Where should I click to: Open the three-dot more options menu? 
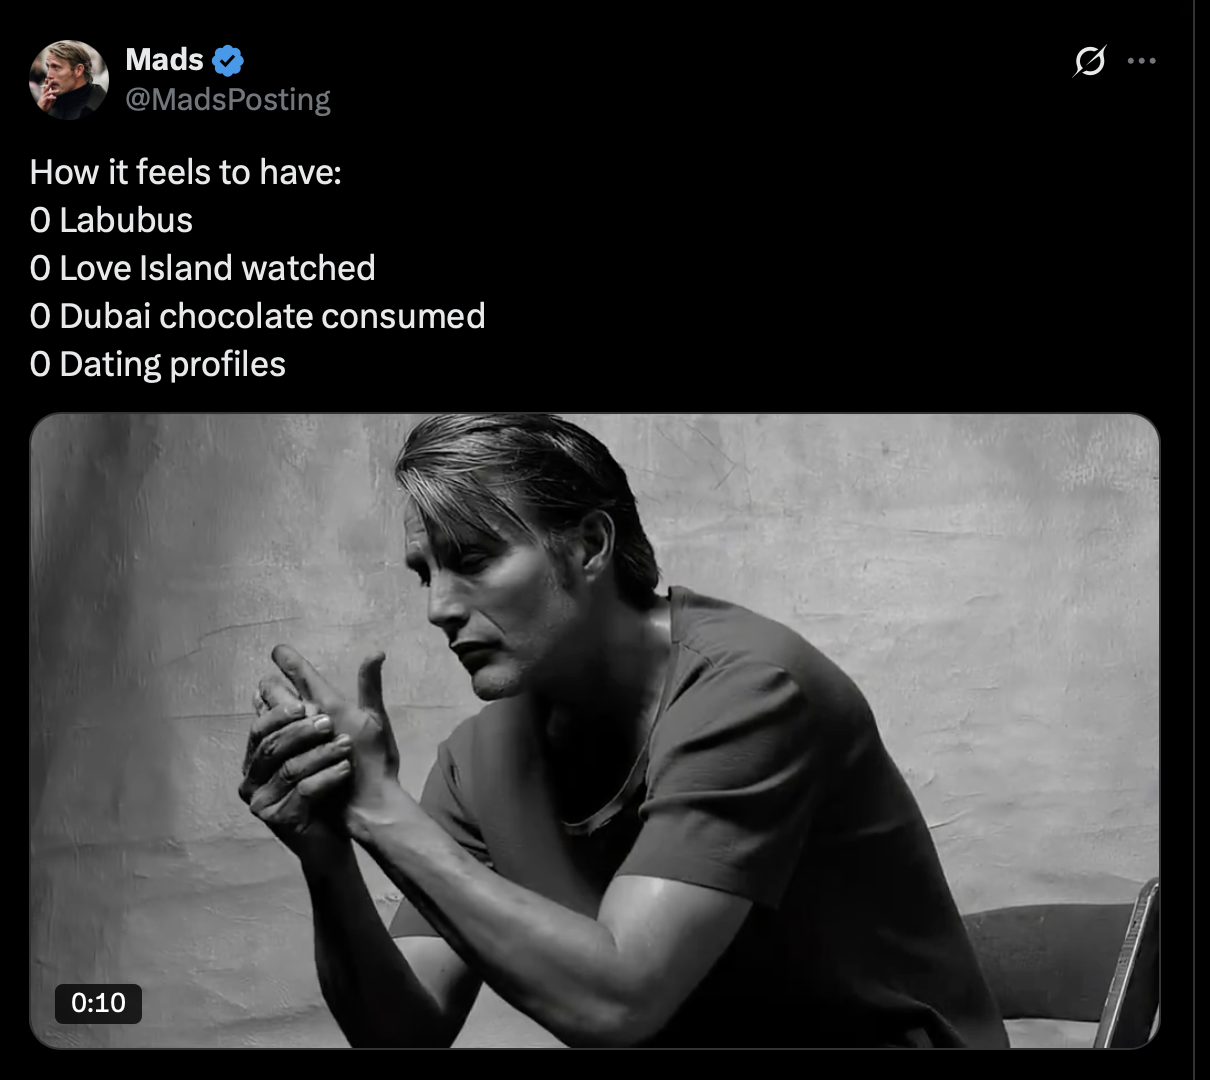click(x=1141, y=61)
